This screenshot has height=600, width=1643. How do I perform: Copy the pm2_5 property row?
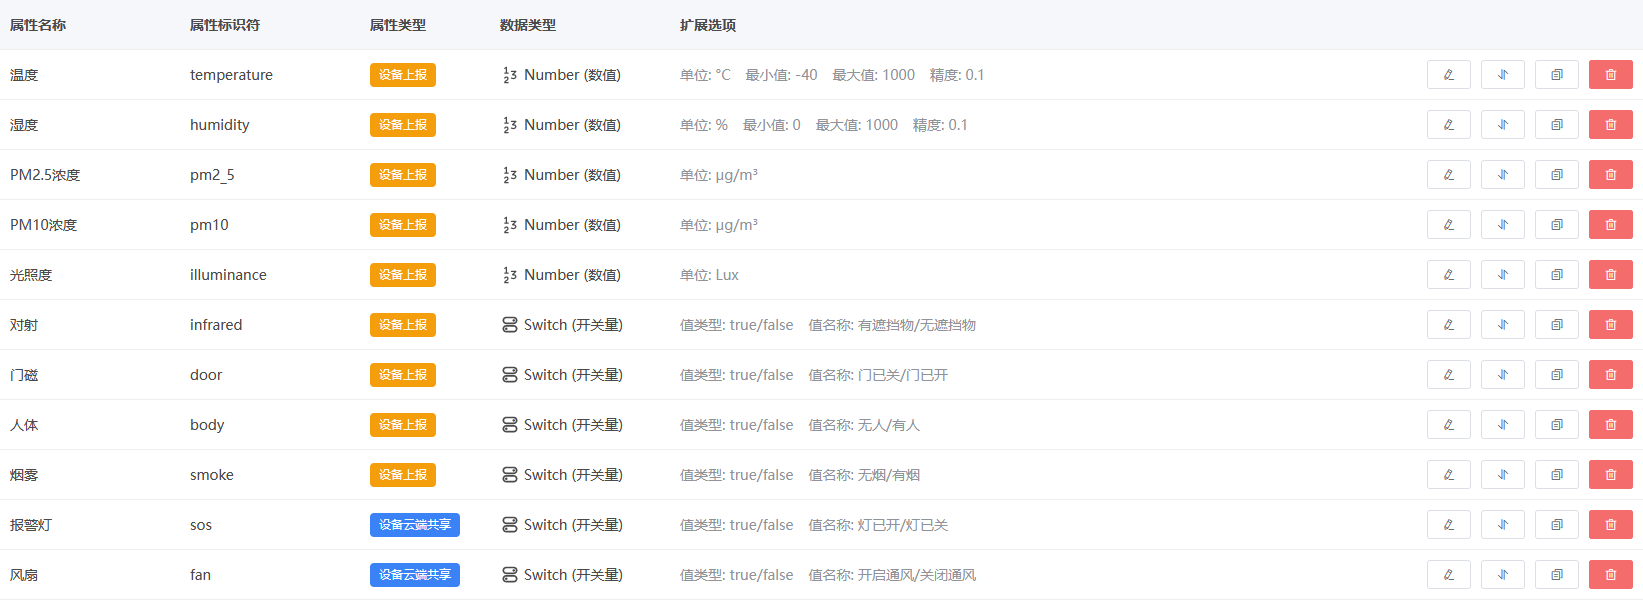tap(1556, 175)
